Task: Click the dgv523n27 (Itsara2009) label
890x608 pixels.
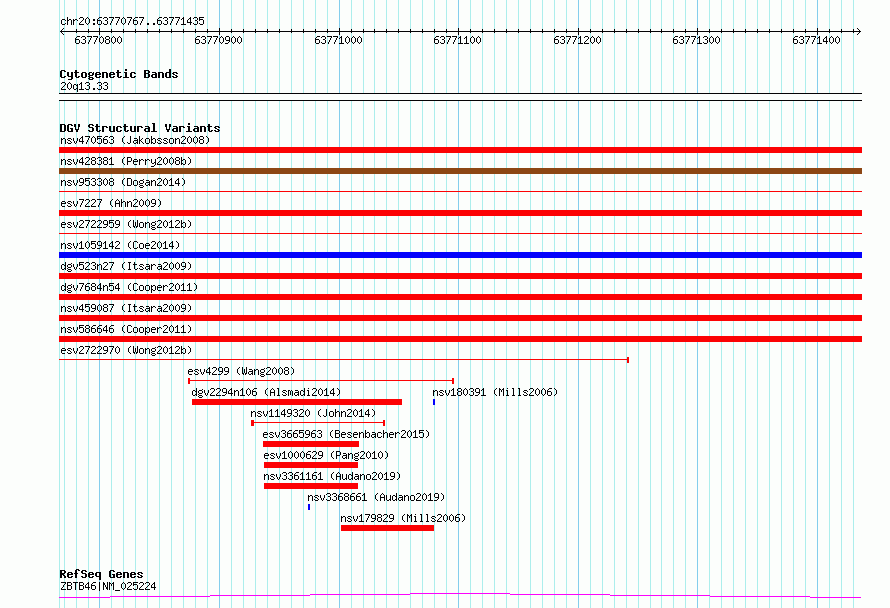Action: [x=126, y=266]
